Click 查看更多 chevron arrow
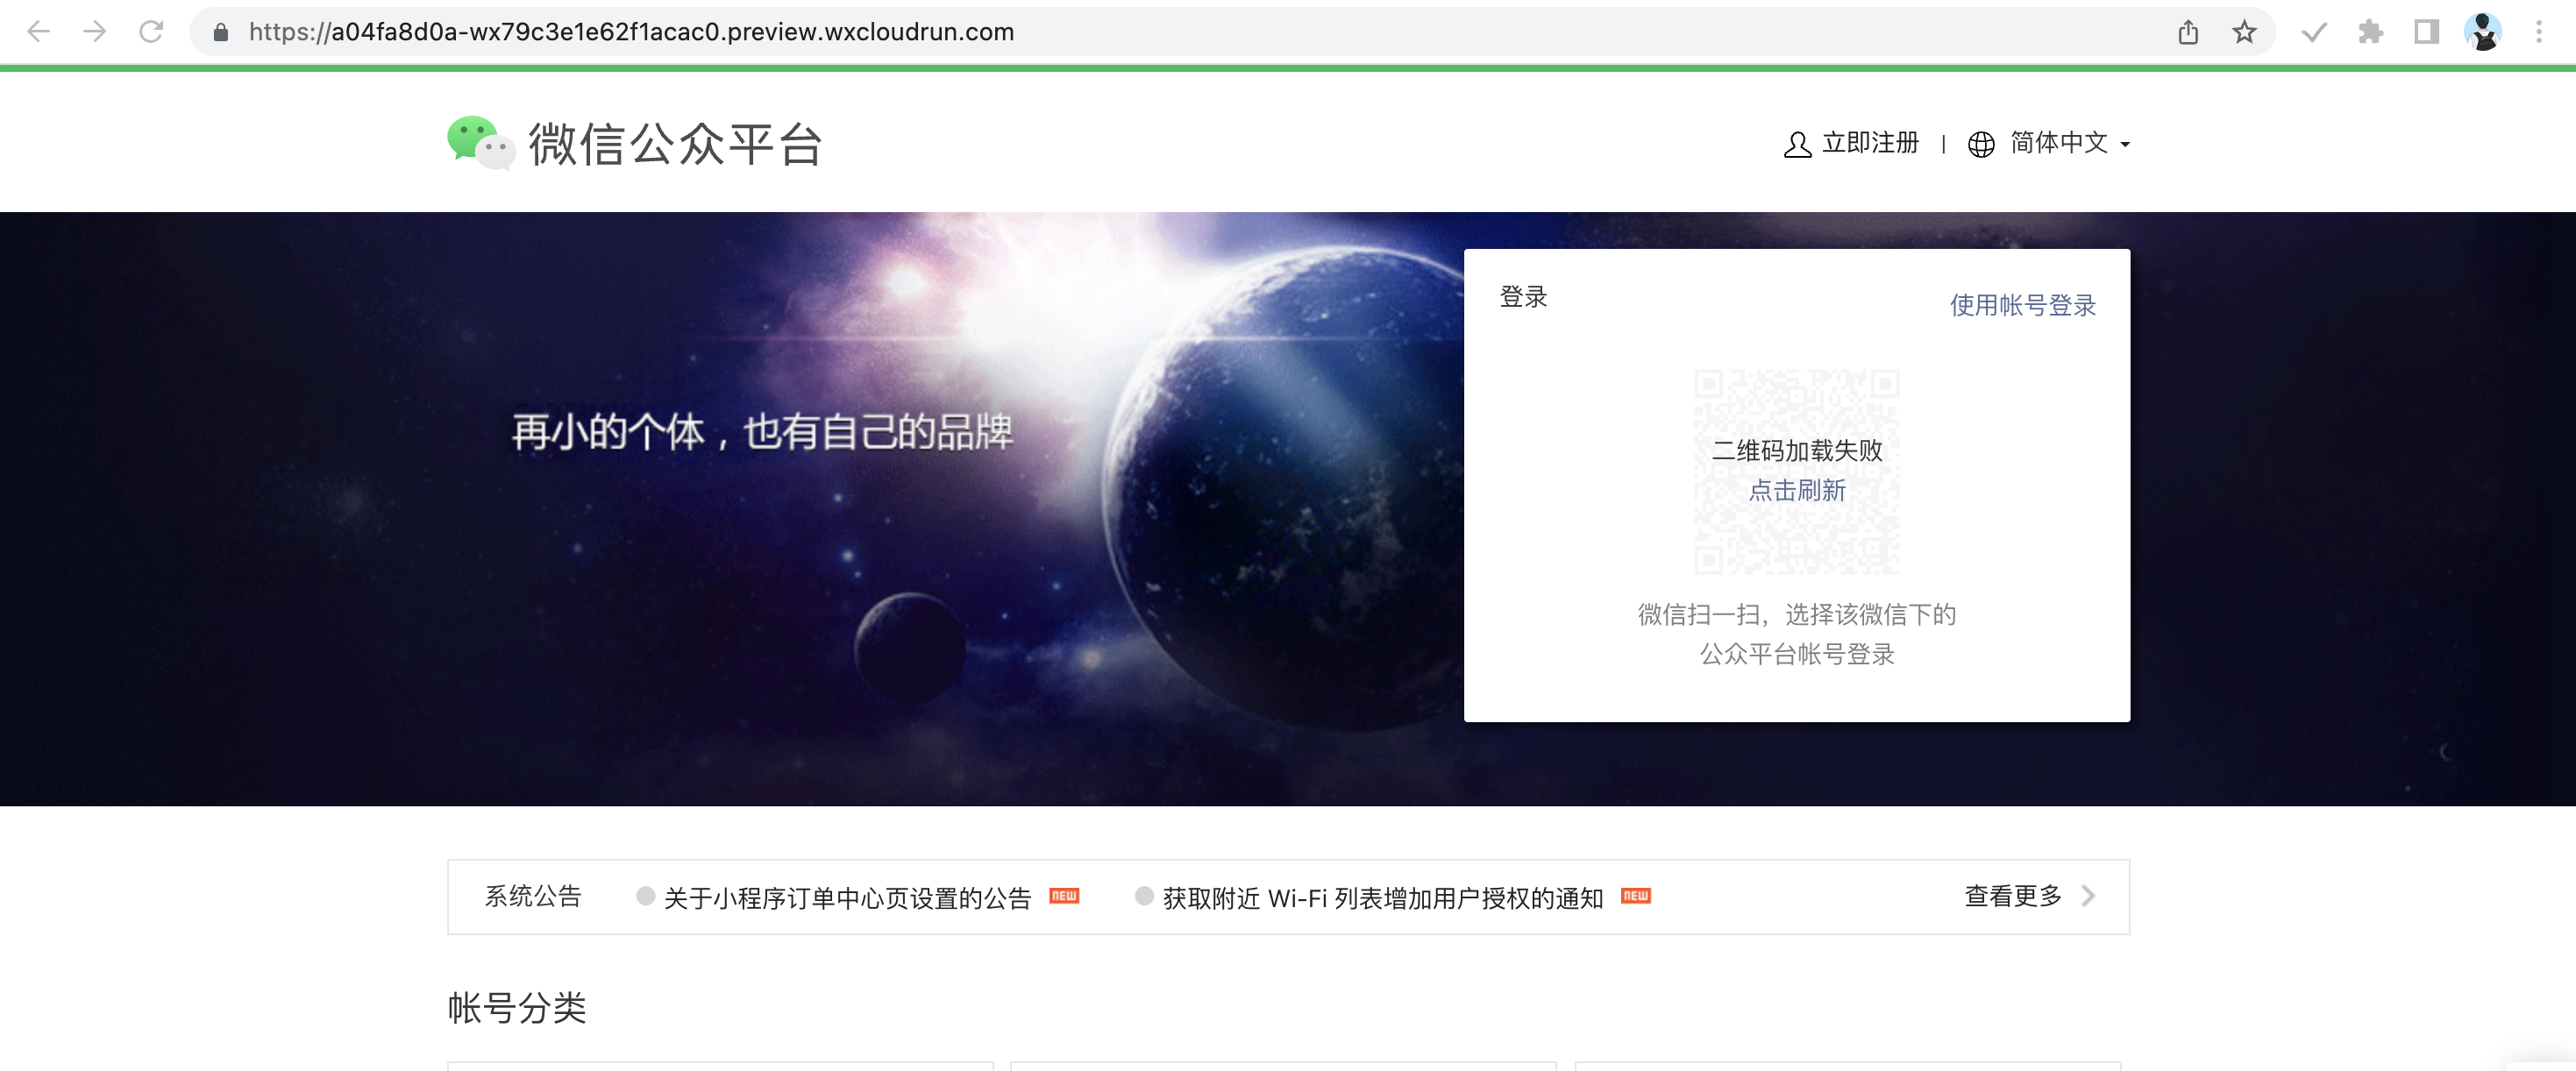The image size is (2576, 1071). coord(2088,896)
